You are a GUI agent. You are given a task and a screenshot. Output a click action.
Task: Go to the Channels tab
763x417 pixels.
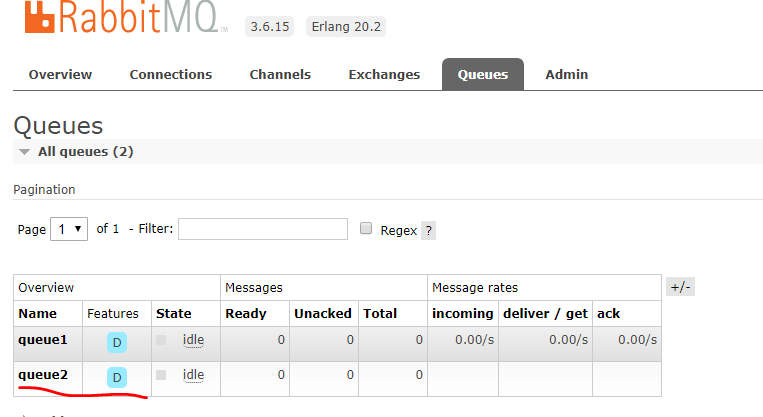pos(280,75)
